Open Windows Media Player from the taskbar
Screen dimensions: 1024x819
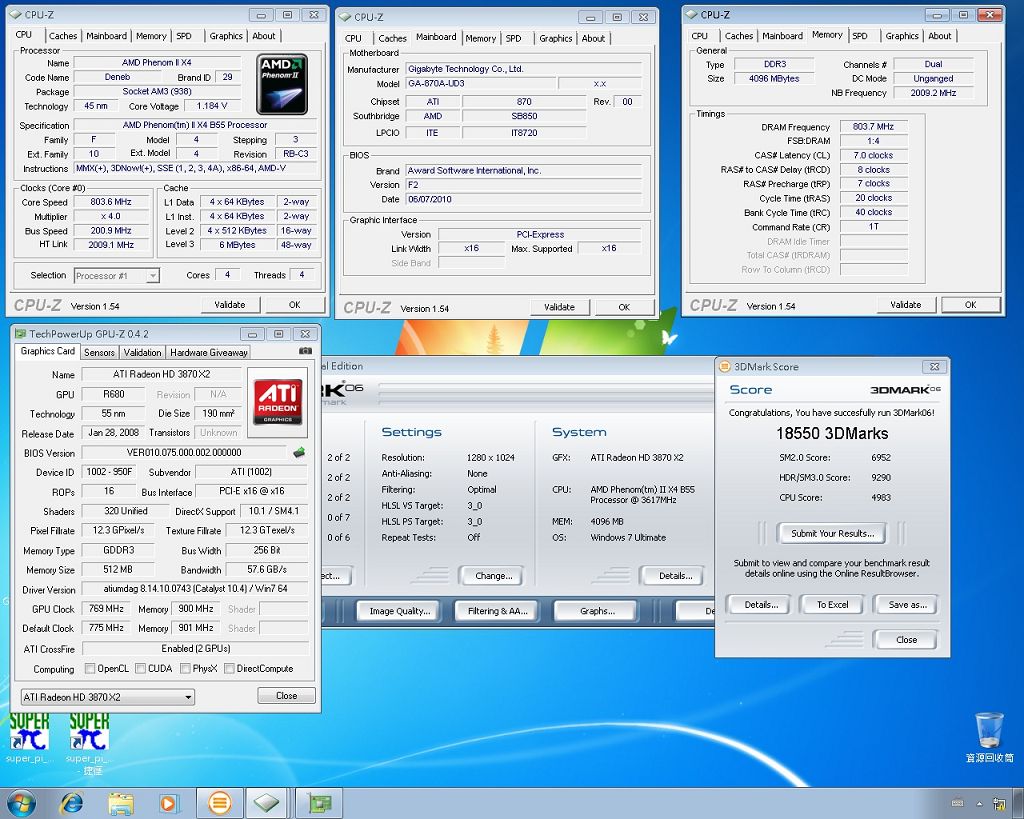point(168,803)
